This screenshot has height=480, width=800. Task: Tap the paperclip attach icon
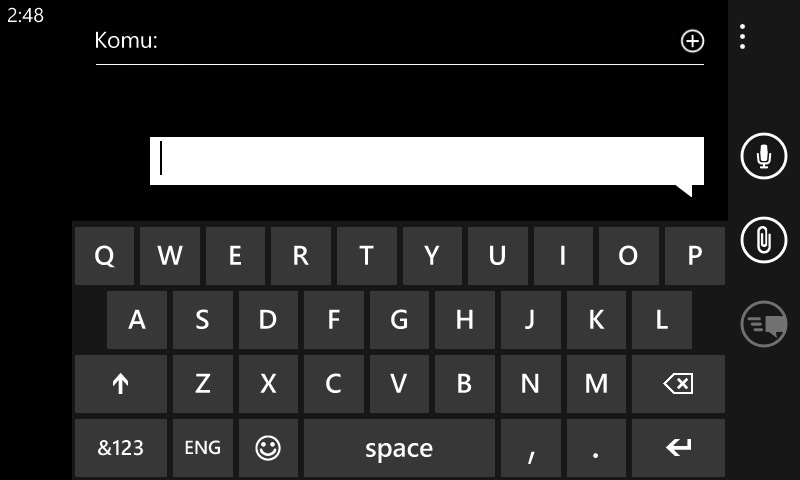point(763,240)
